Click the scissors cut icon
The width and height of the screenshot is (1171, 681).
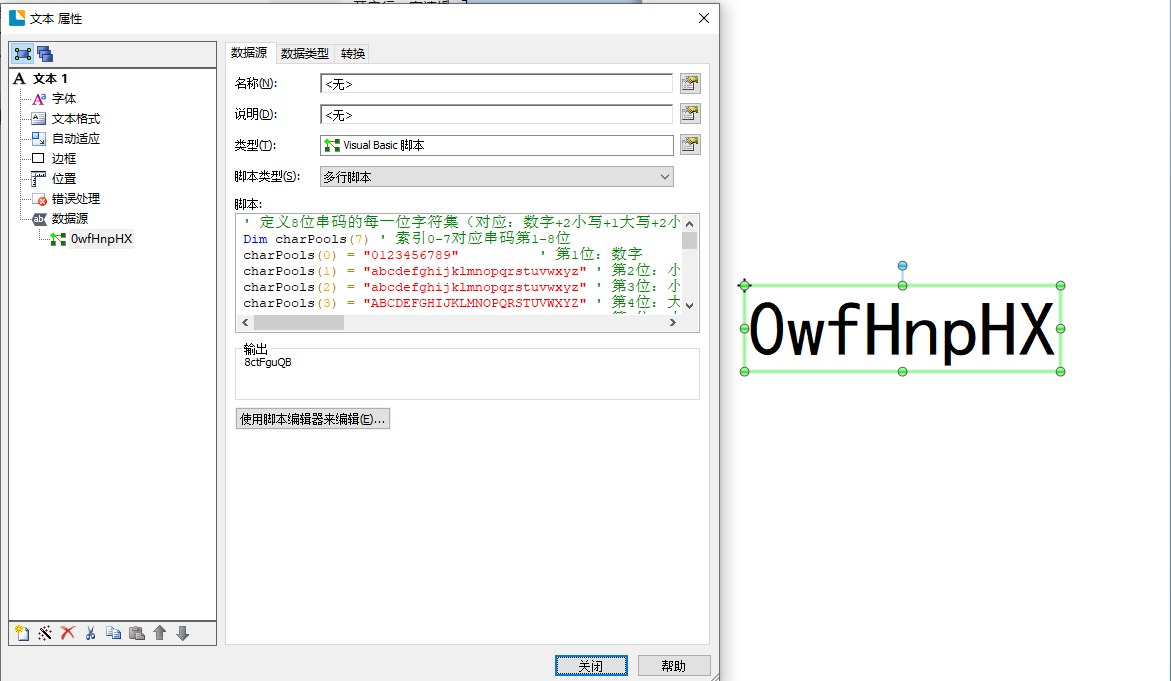[x=90, y=633]
